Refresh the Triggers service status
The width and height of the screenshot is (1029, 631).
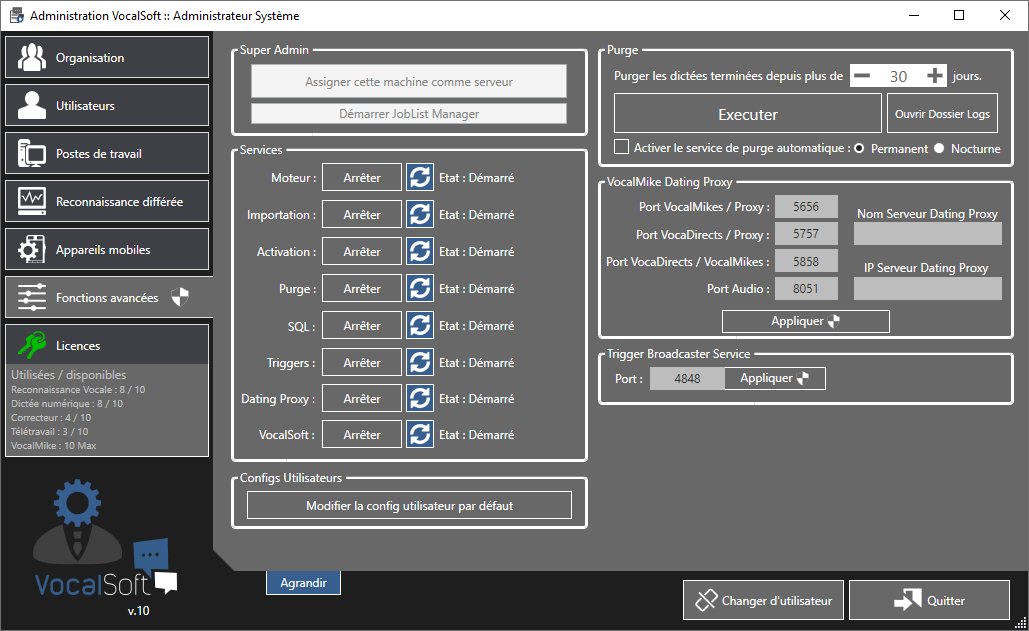pos(420,363)
